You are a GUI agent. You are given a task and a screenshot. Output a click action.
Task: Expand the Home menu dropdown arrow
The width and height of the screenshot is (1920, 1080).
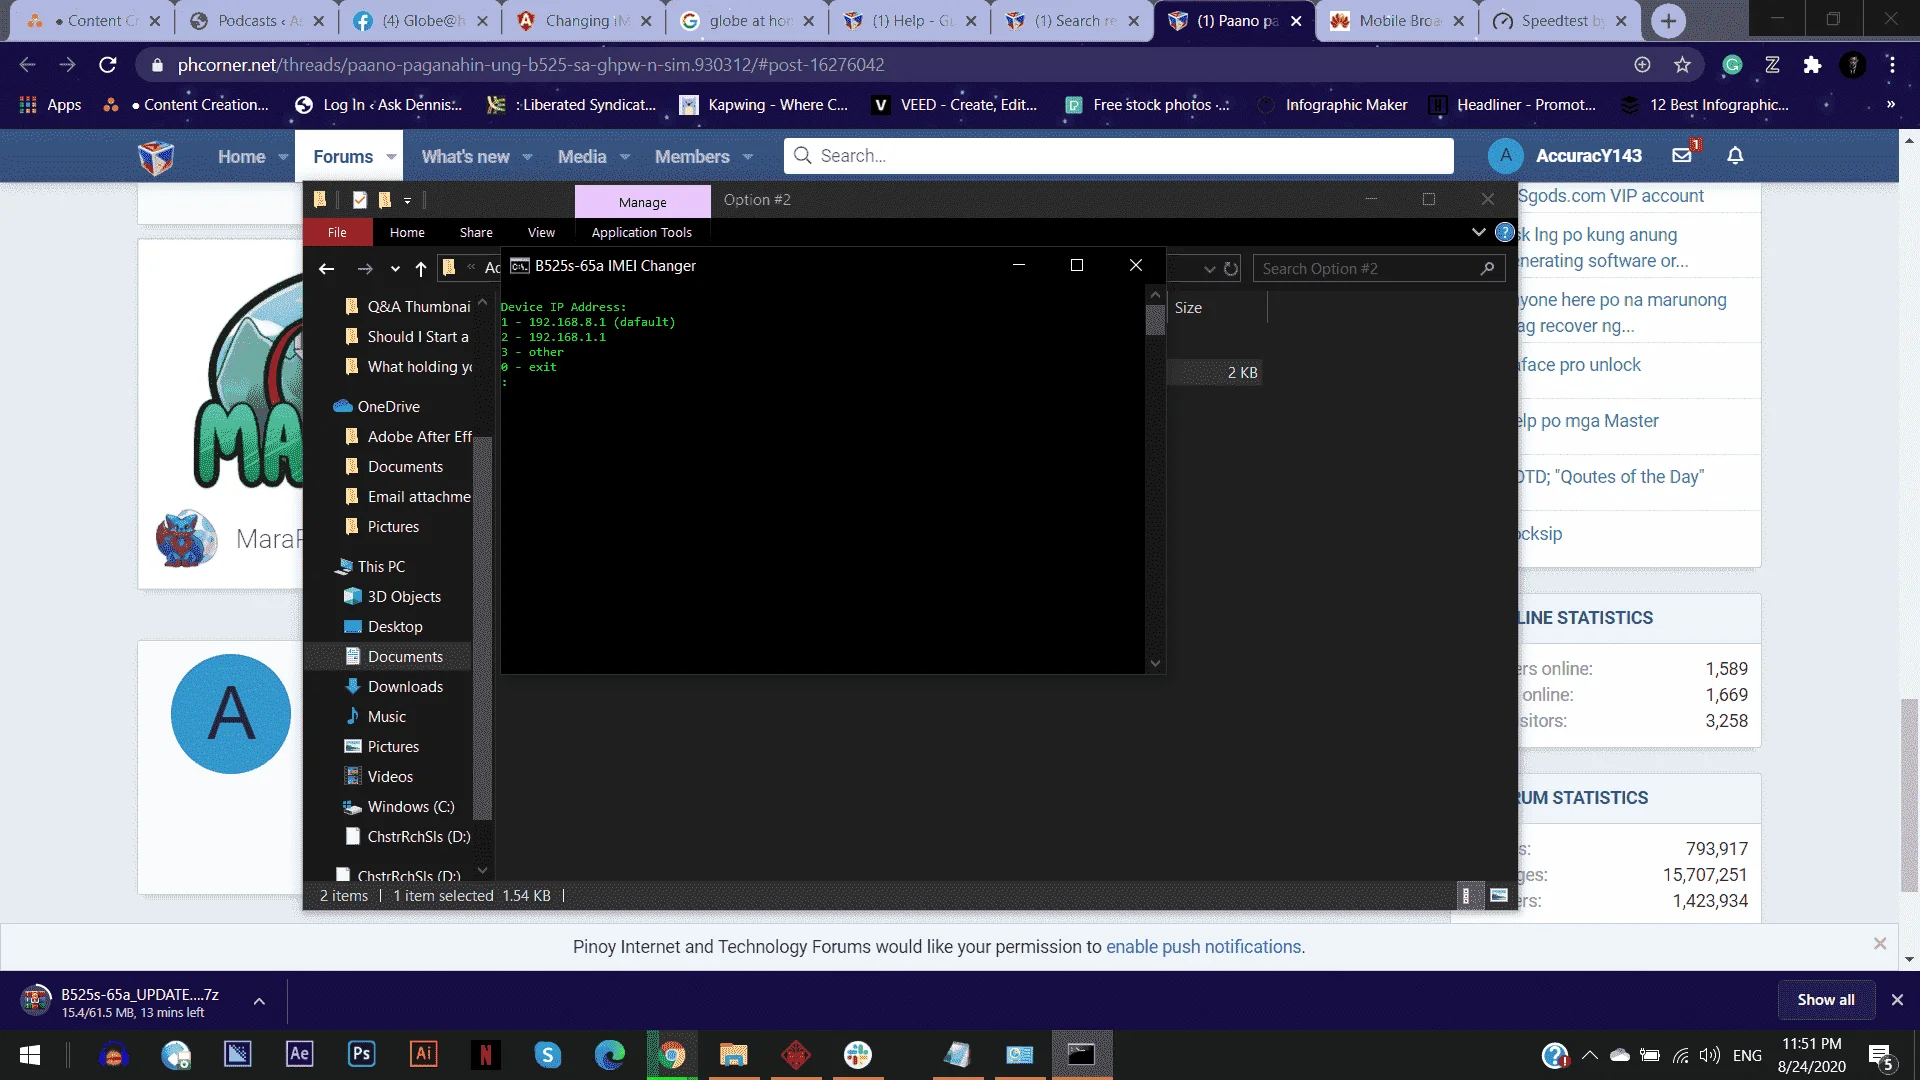283,157
